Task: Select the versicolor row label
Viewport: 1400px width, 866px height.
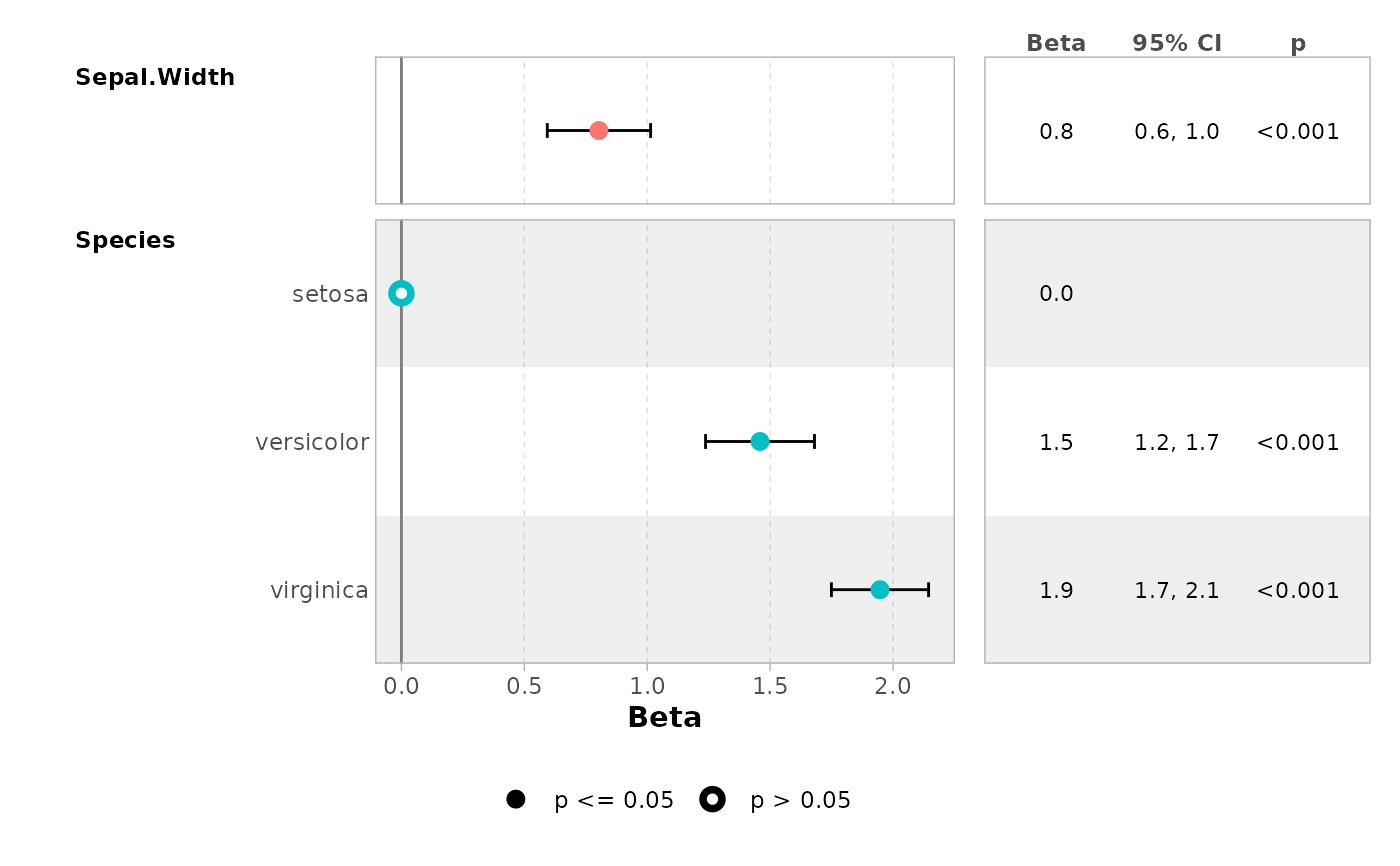Action: 312,442
